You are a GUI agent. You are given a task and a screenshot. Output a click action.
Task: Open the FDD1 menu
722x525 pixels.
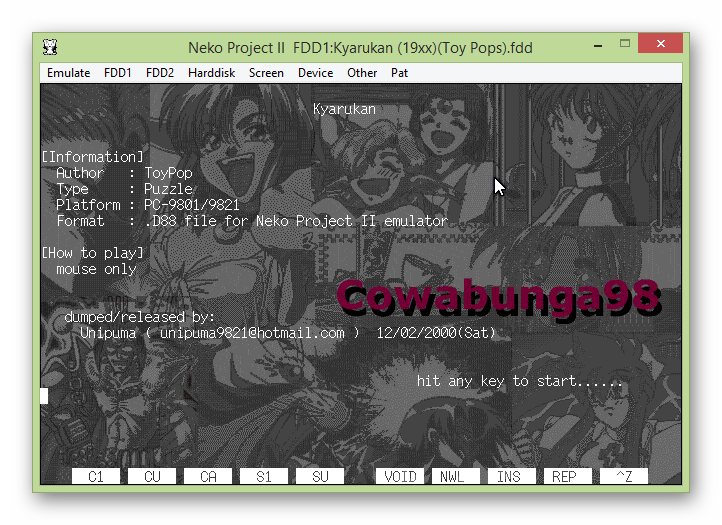[117, 73]
